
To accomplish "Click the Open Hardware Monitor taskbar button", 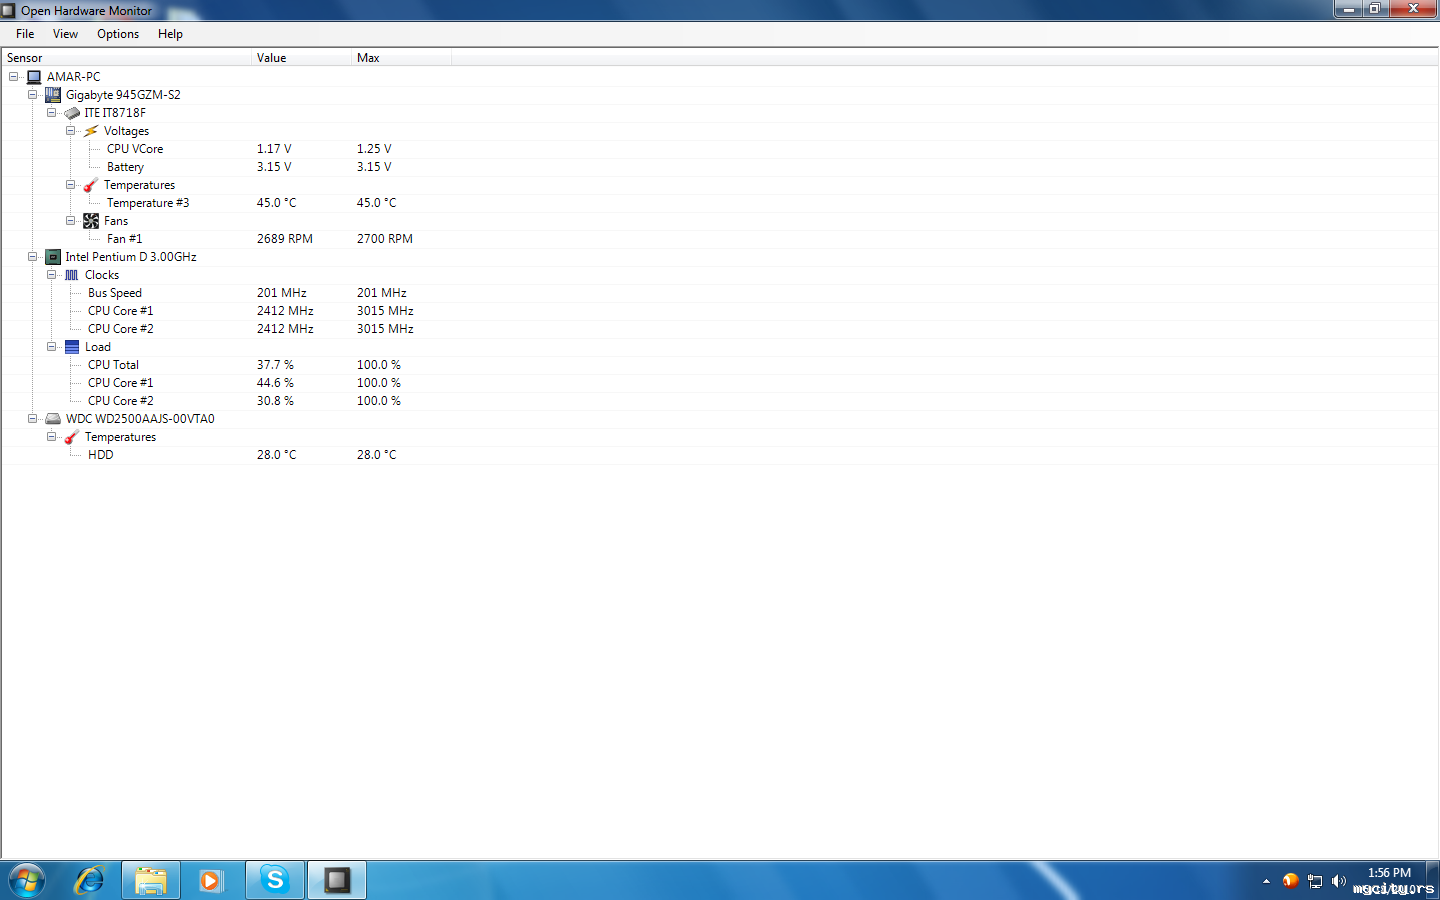I will [x=337, y=880].
